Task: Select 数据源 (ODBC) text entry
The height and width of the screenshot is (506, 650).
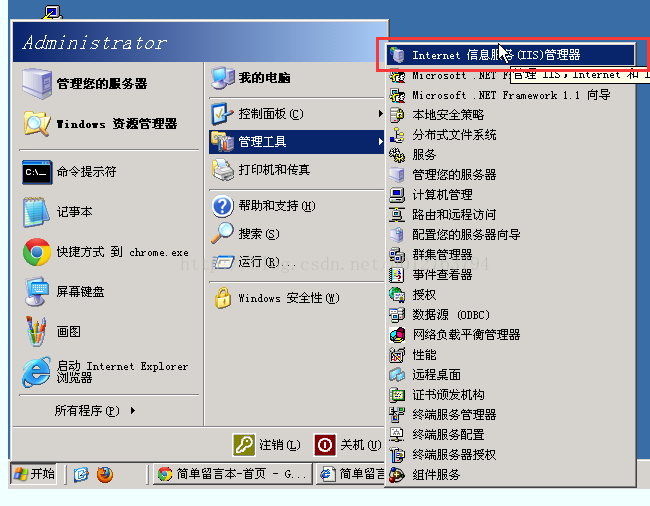Action: tap(451, 315)
